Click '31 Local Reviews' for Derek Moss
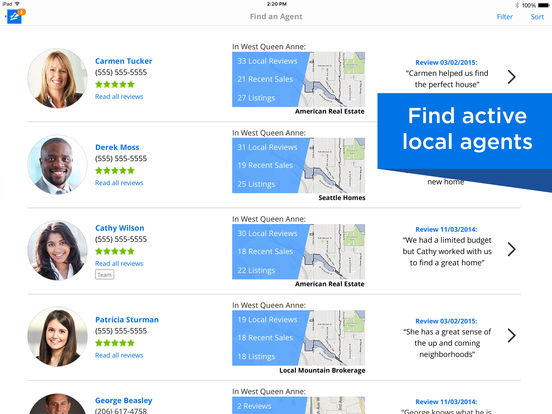Screen dimensions: 552x414 pos(267,147)
